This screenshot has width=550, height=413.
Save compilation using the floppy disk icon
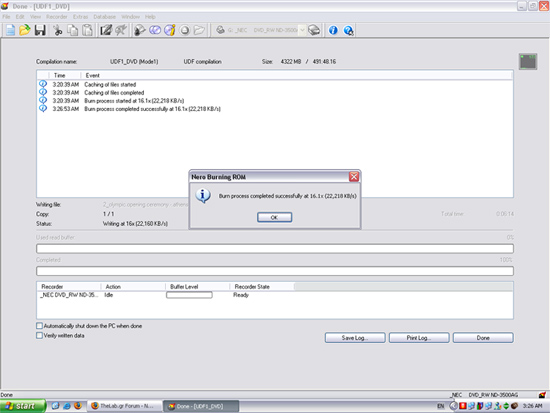point(40,30)
